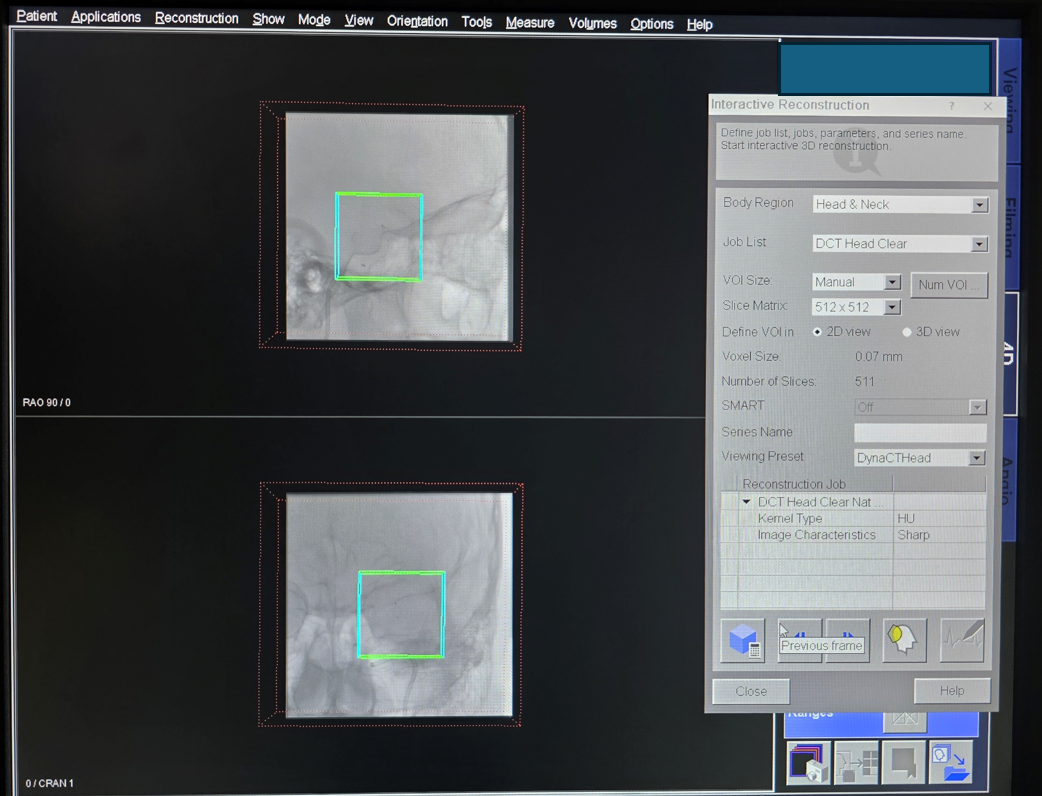
Task: Click the waveform pencil icon
Action: point(963,640)
